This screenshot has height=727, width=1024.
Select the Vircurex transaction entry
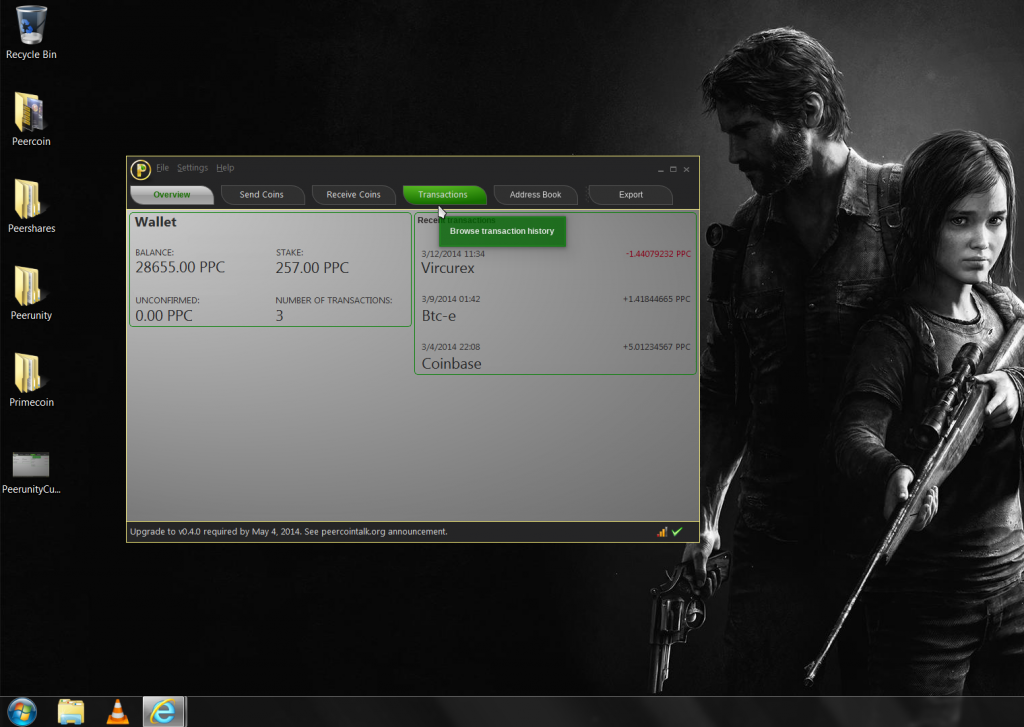point(555,262)
